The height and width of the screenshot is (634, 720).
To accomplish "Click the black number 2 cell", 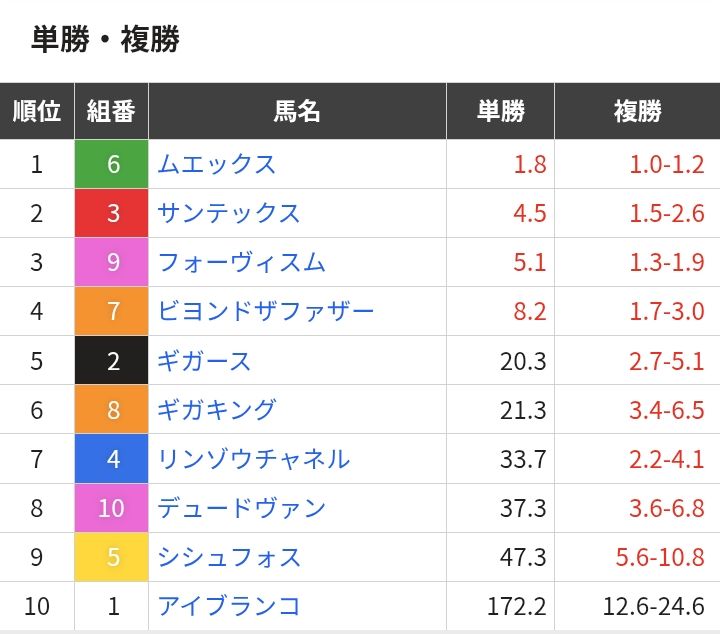I will coord(112,360).
